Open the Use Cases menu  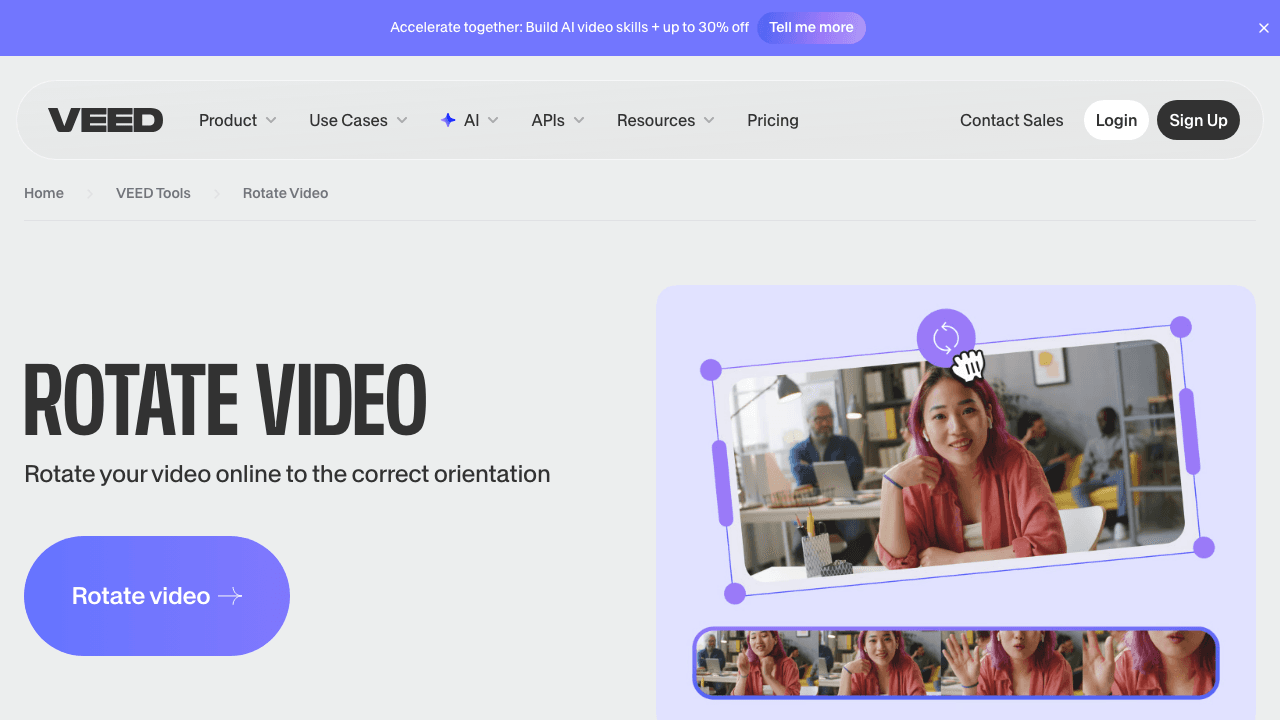(x=356, y=120)
